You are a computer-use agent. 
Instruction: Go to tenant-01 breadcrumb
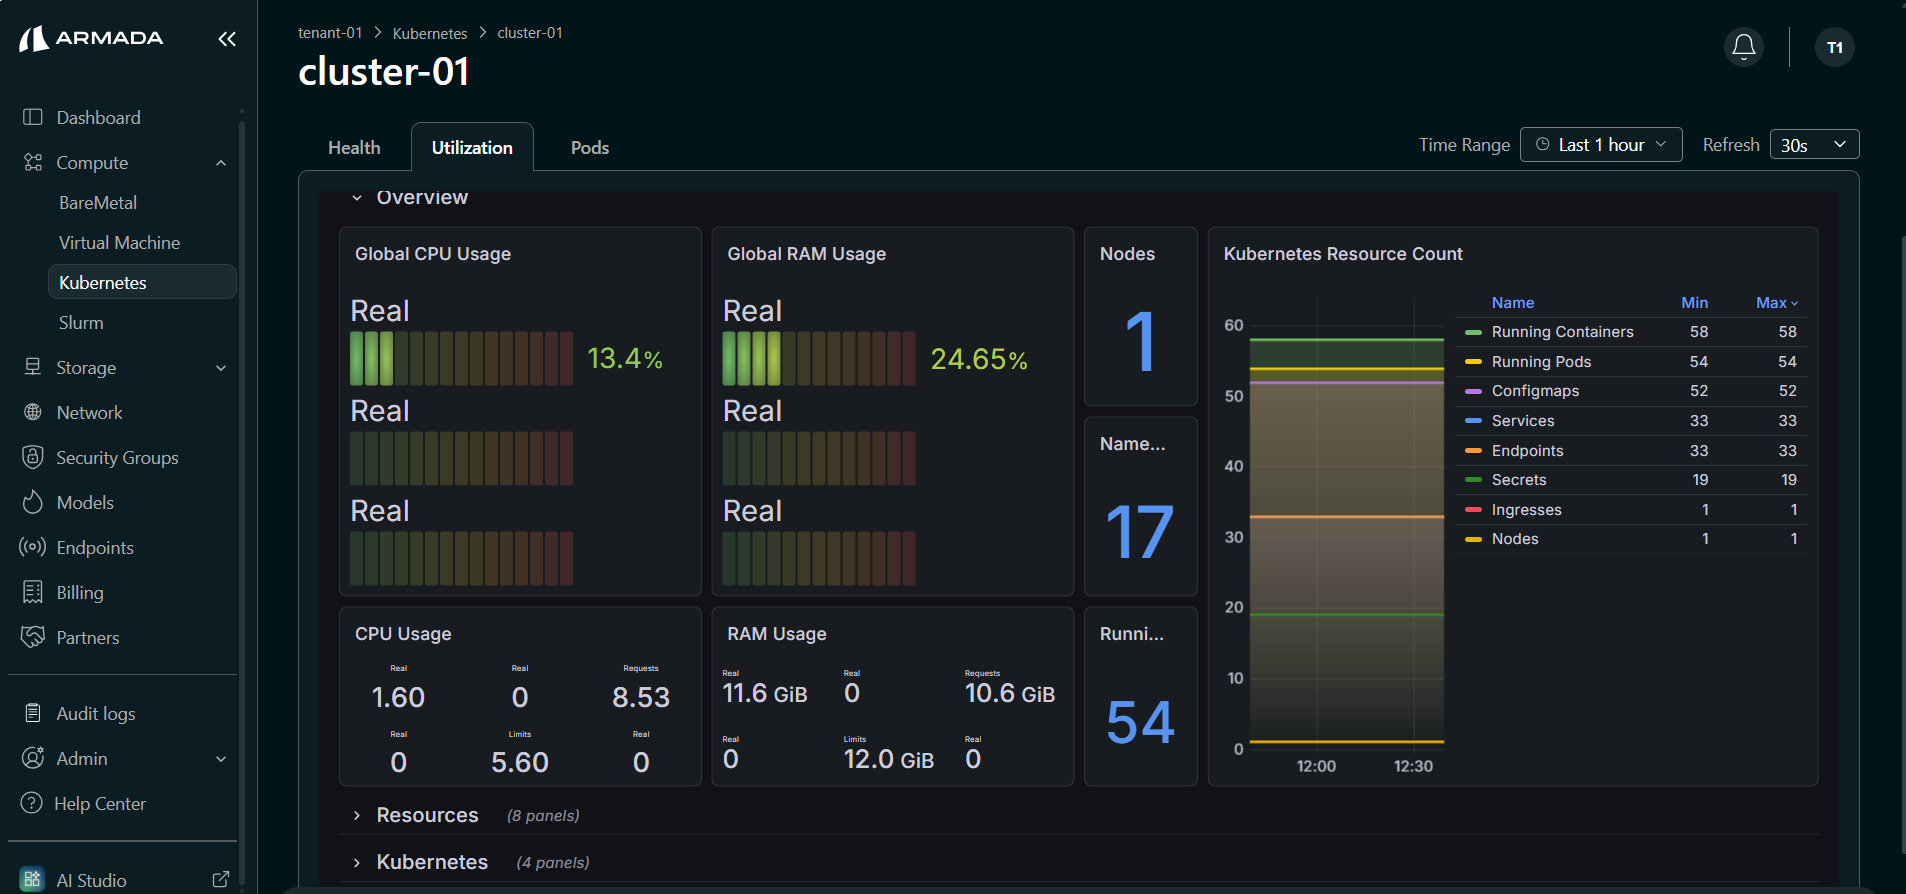330,33
